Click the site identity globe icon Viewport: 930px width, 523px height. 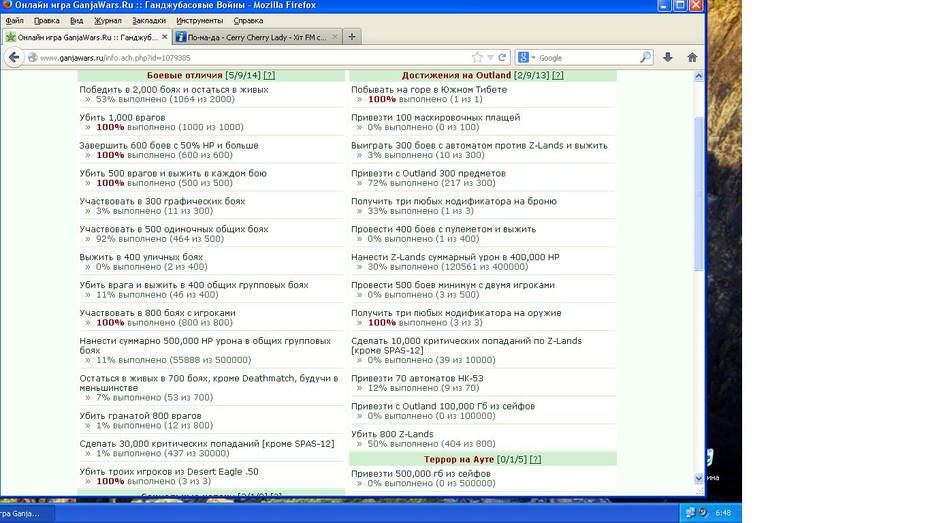pyautogui.click(x=33, y=58)
